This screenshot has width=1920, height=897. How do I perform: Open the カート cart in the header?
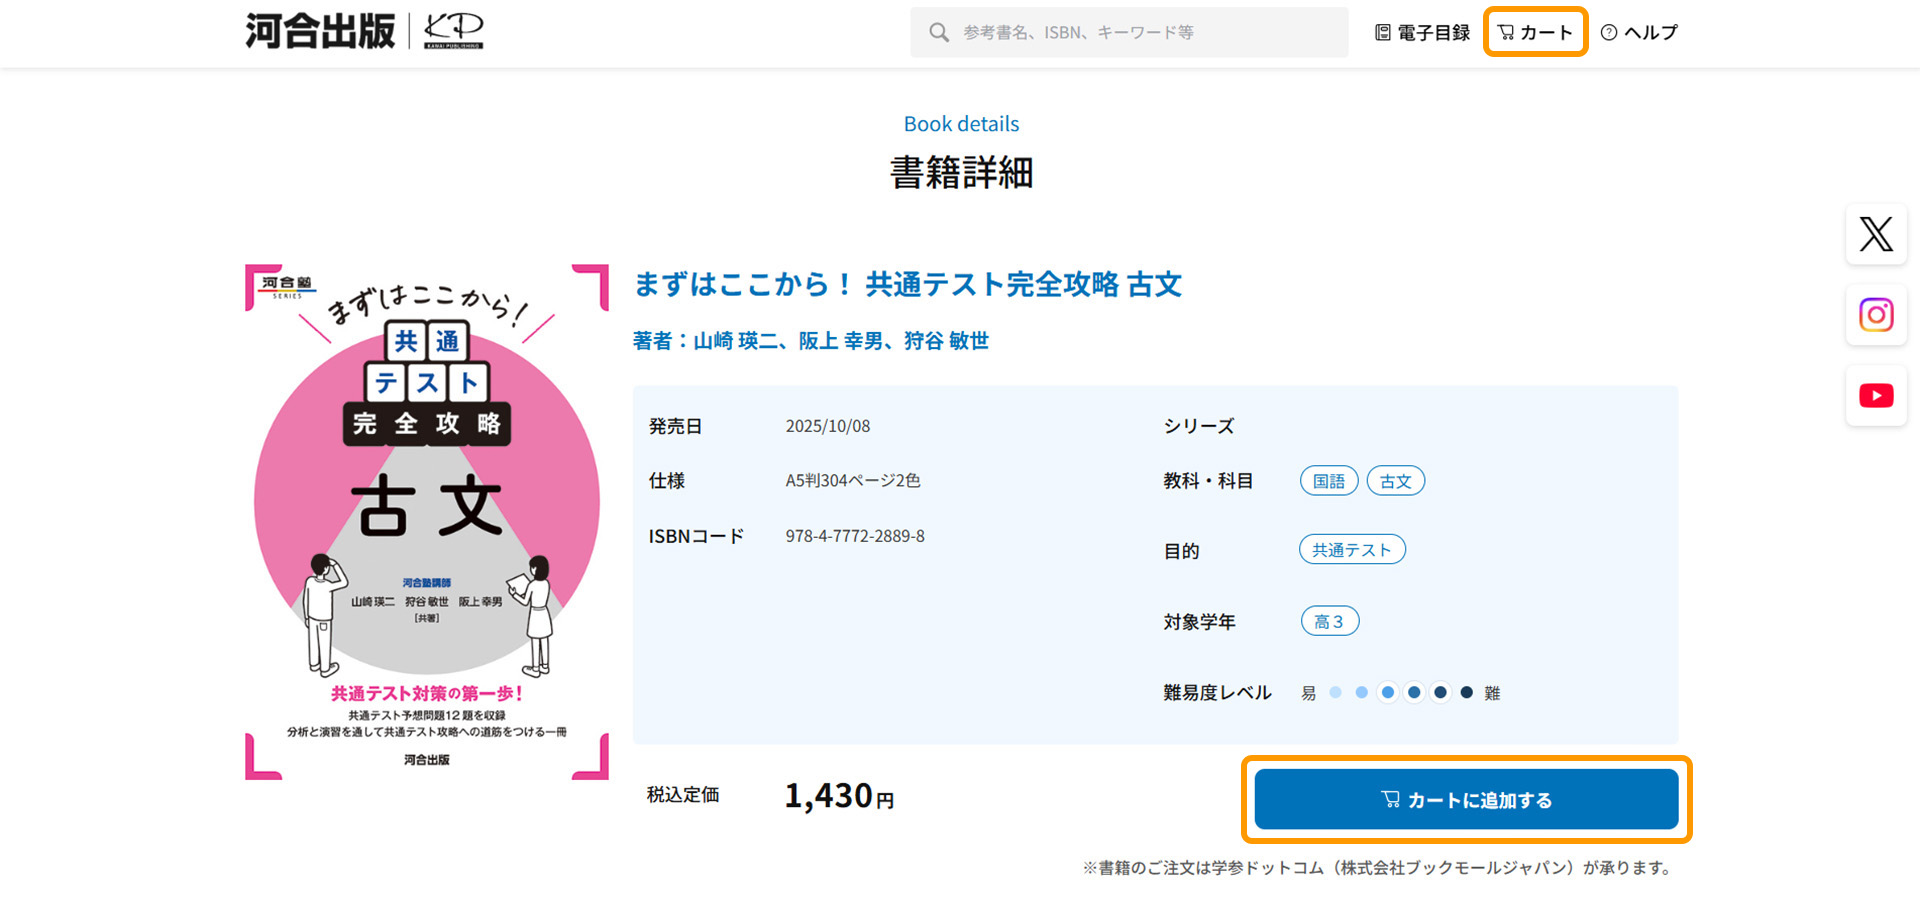[x=1535, y=33]
